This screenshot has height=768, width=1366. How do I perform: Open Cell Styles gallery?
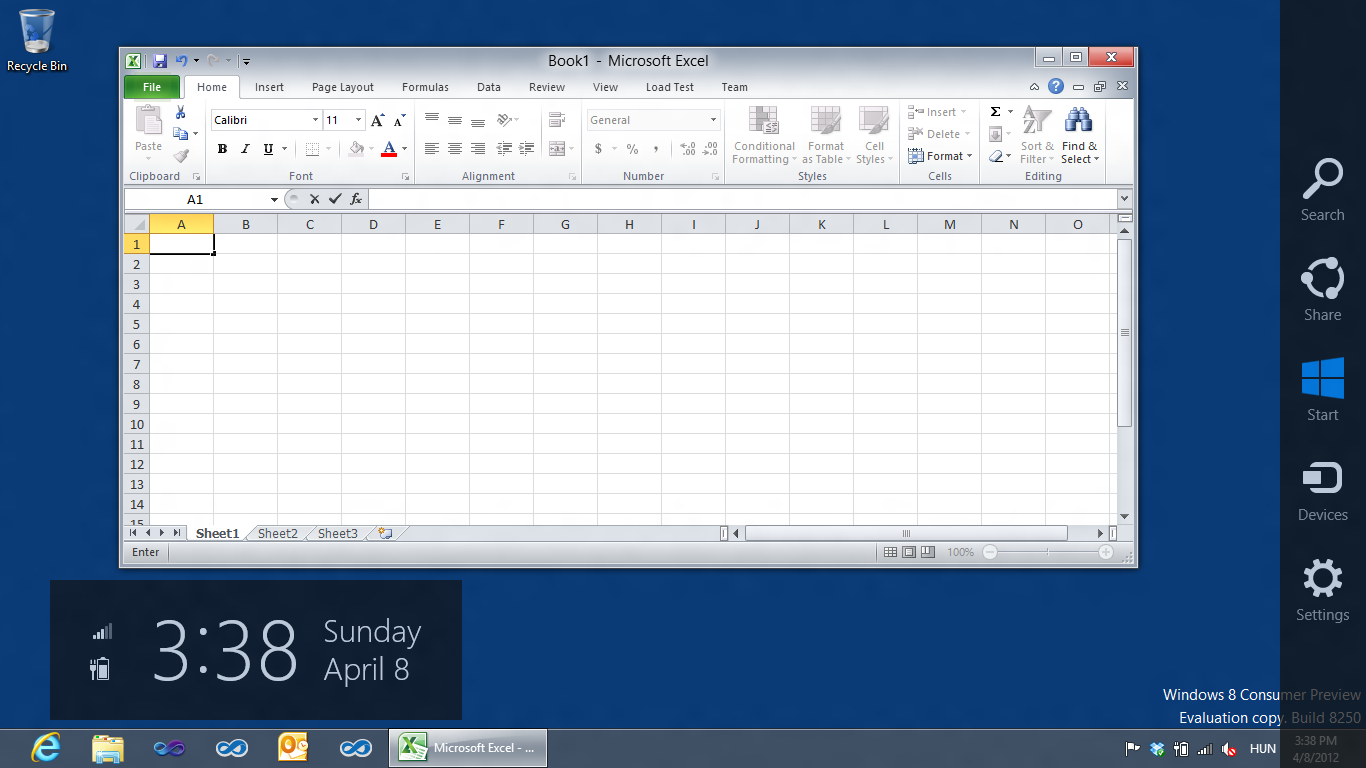874,136
